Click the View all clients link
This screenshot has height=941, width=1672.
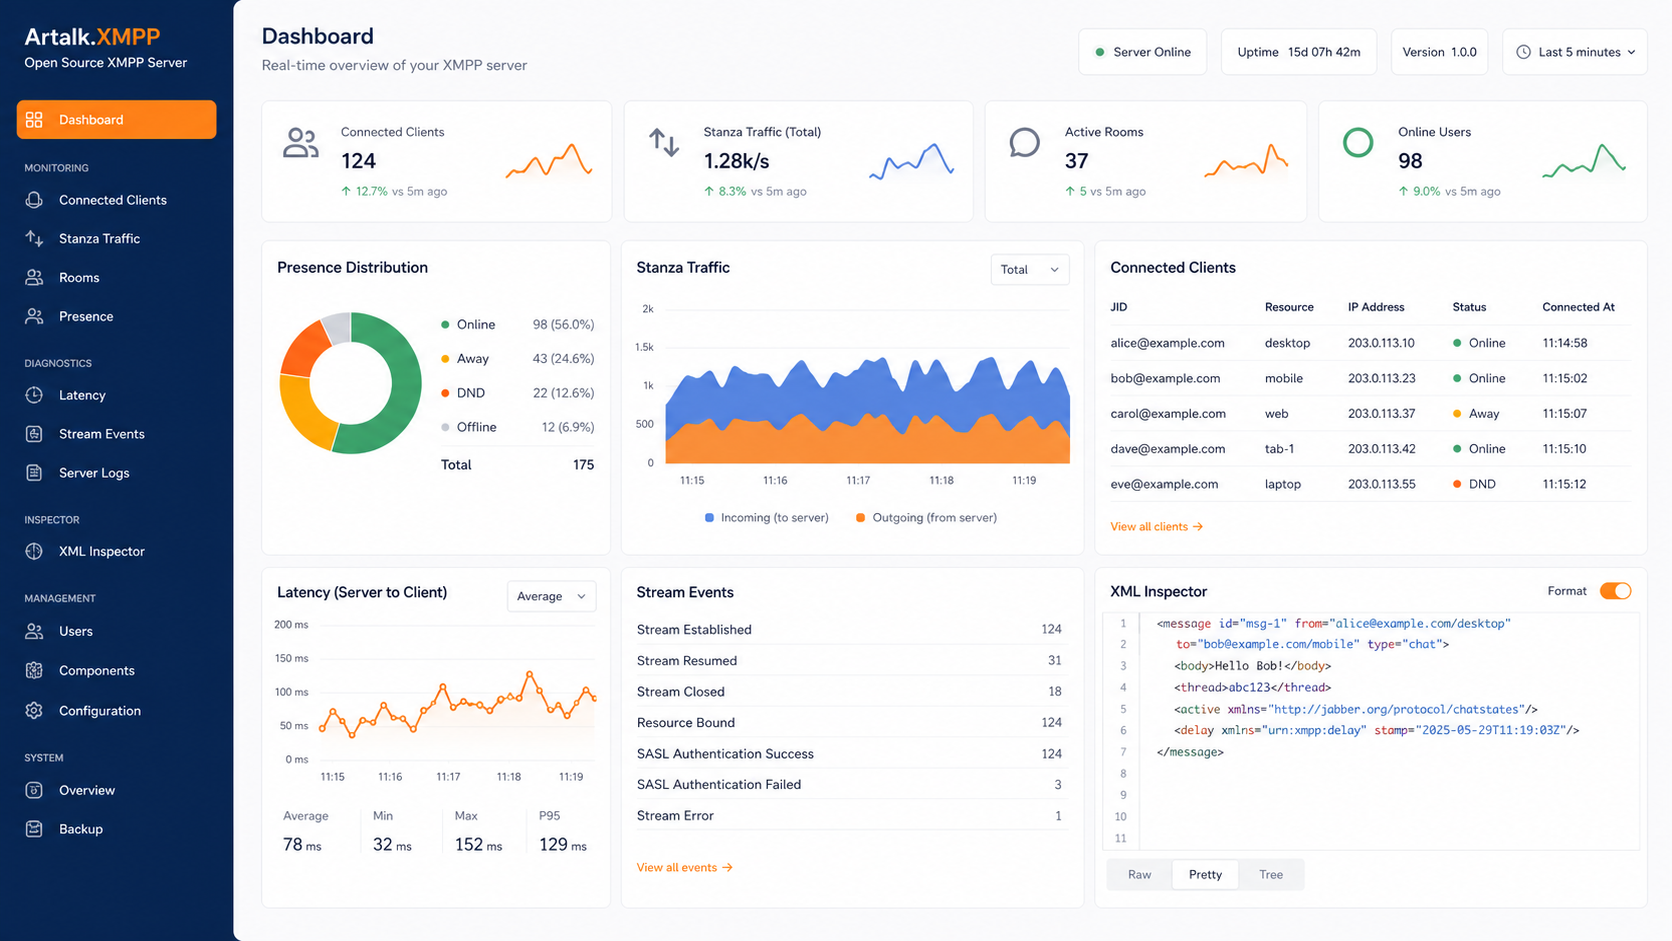pos(1156,526)
